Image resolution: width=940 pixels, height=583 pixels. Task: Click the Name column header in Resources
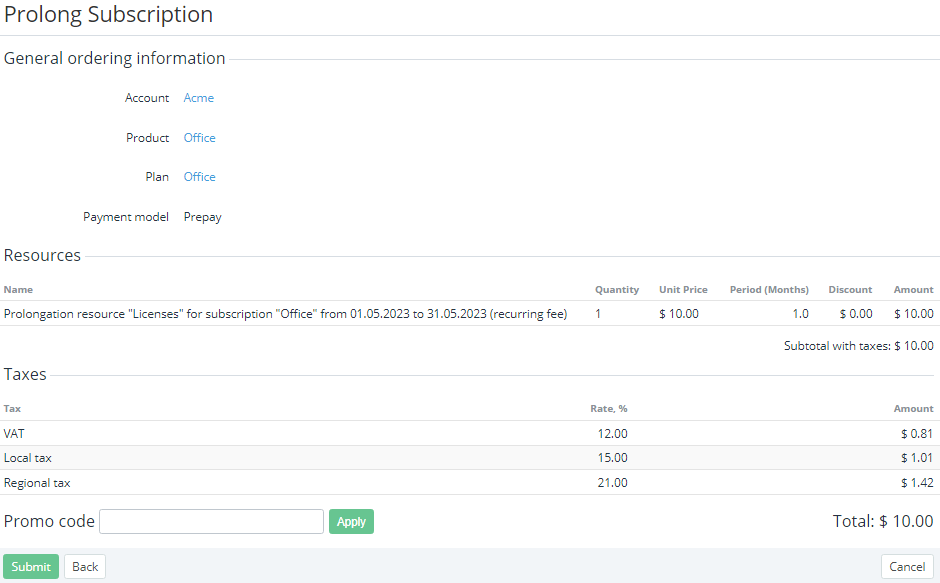18,290
